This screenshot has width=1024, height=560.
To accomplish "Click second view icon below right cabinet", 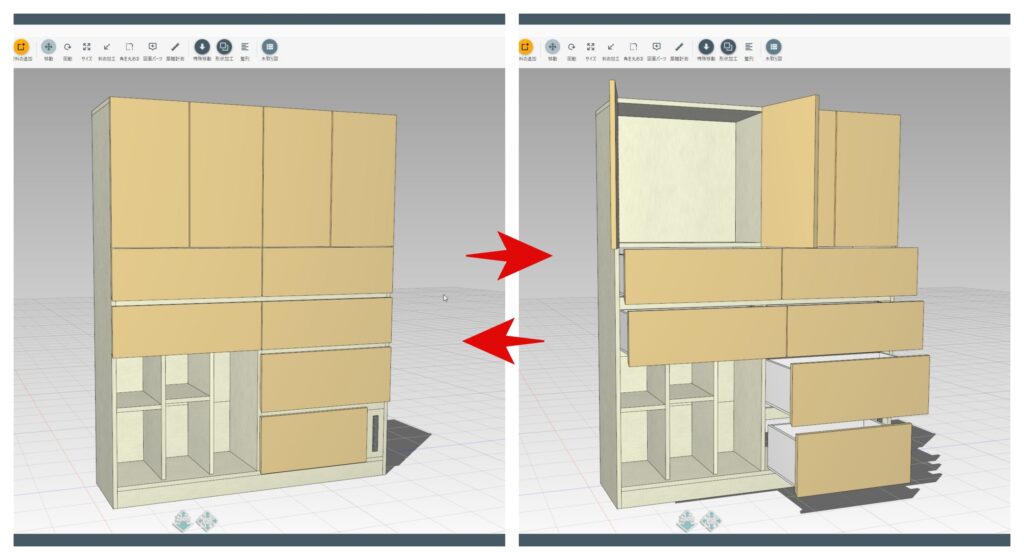I will [710, 520].
